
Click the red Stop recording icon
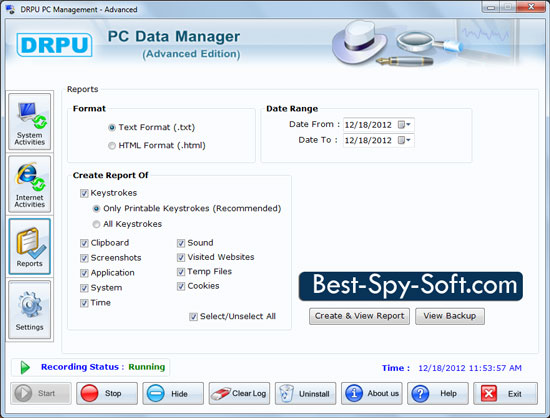[x=89, y=393]
